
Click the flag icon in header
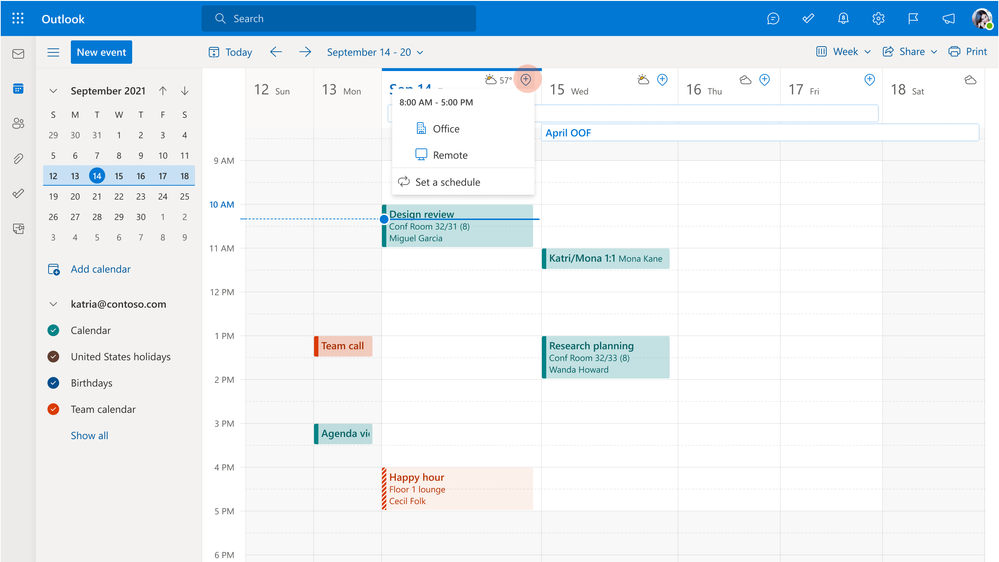pyautogui.click(x=913, y=18)
